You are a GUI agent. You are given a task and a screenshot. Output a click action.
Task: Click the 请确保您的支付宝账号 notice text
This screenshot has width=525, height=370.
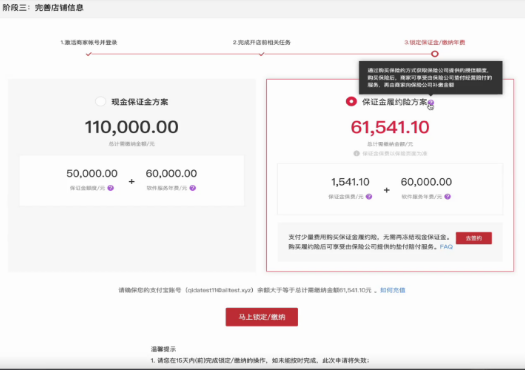248,290
